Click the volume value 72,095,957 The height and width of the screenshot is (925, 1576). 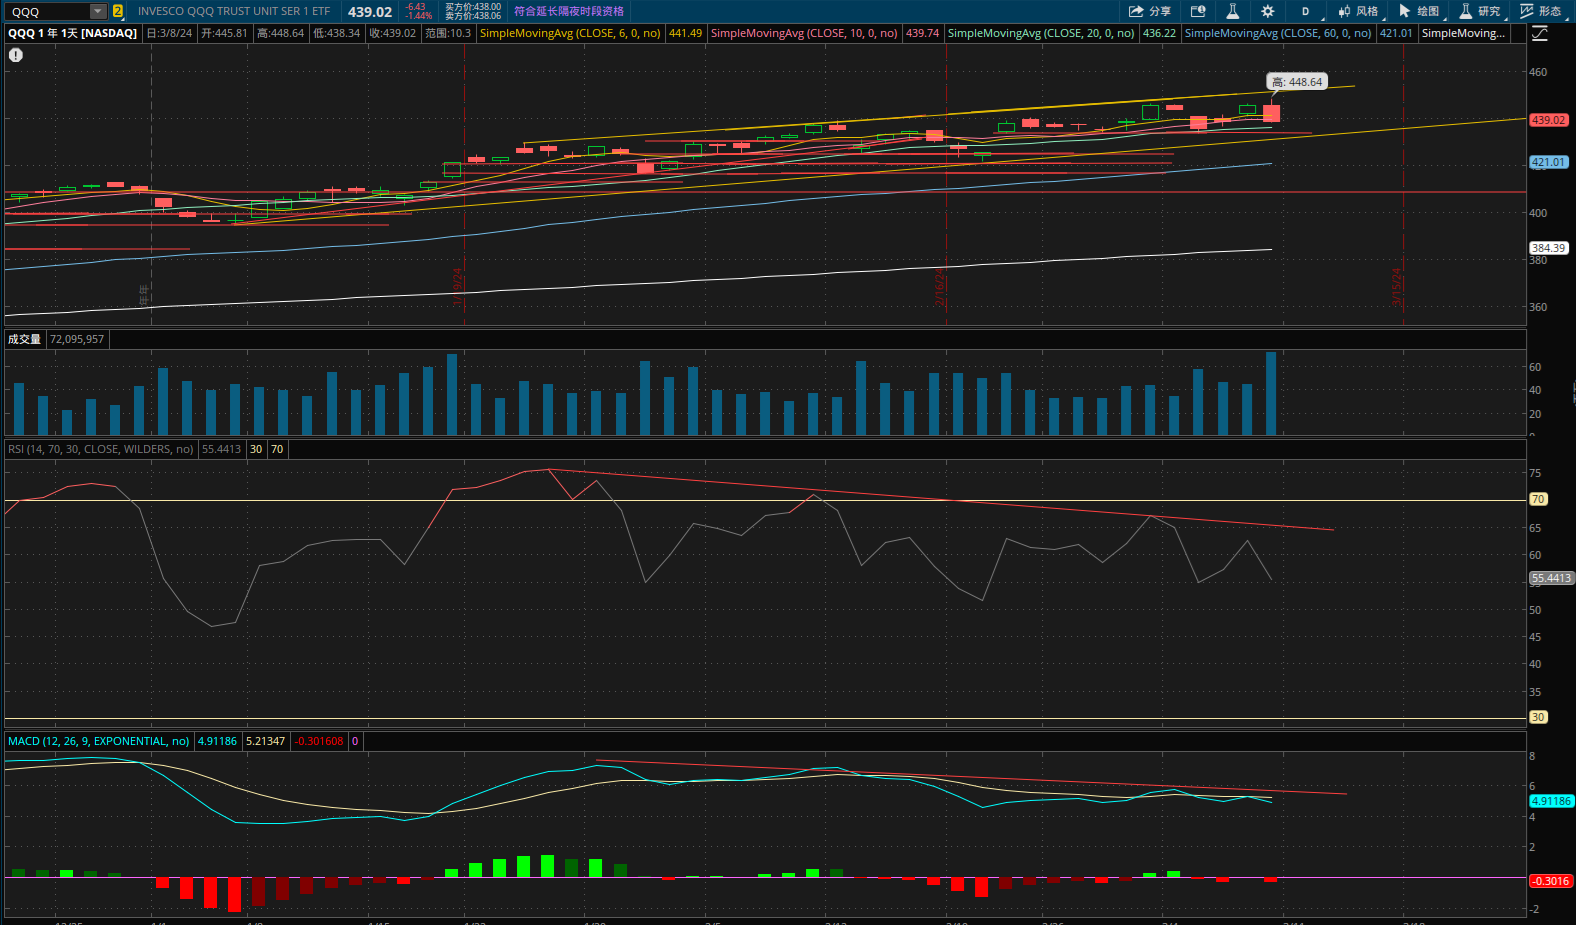click(x=77, y=339)
